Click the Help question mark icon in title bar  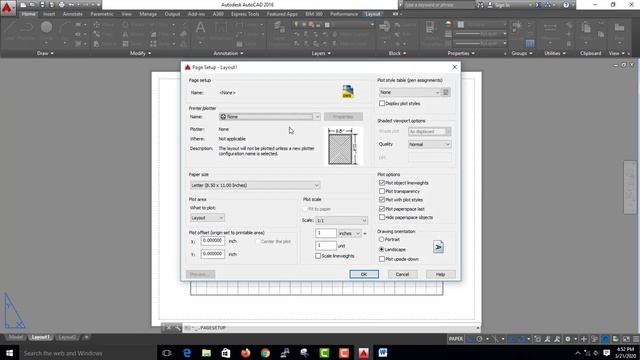tap(566, 5)
